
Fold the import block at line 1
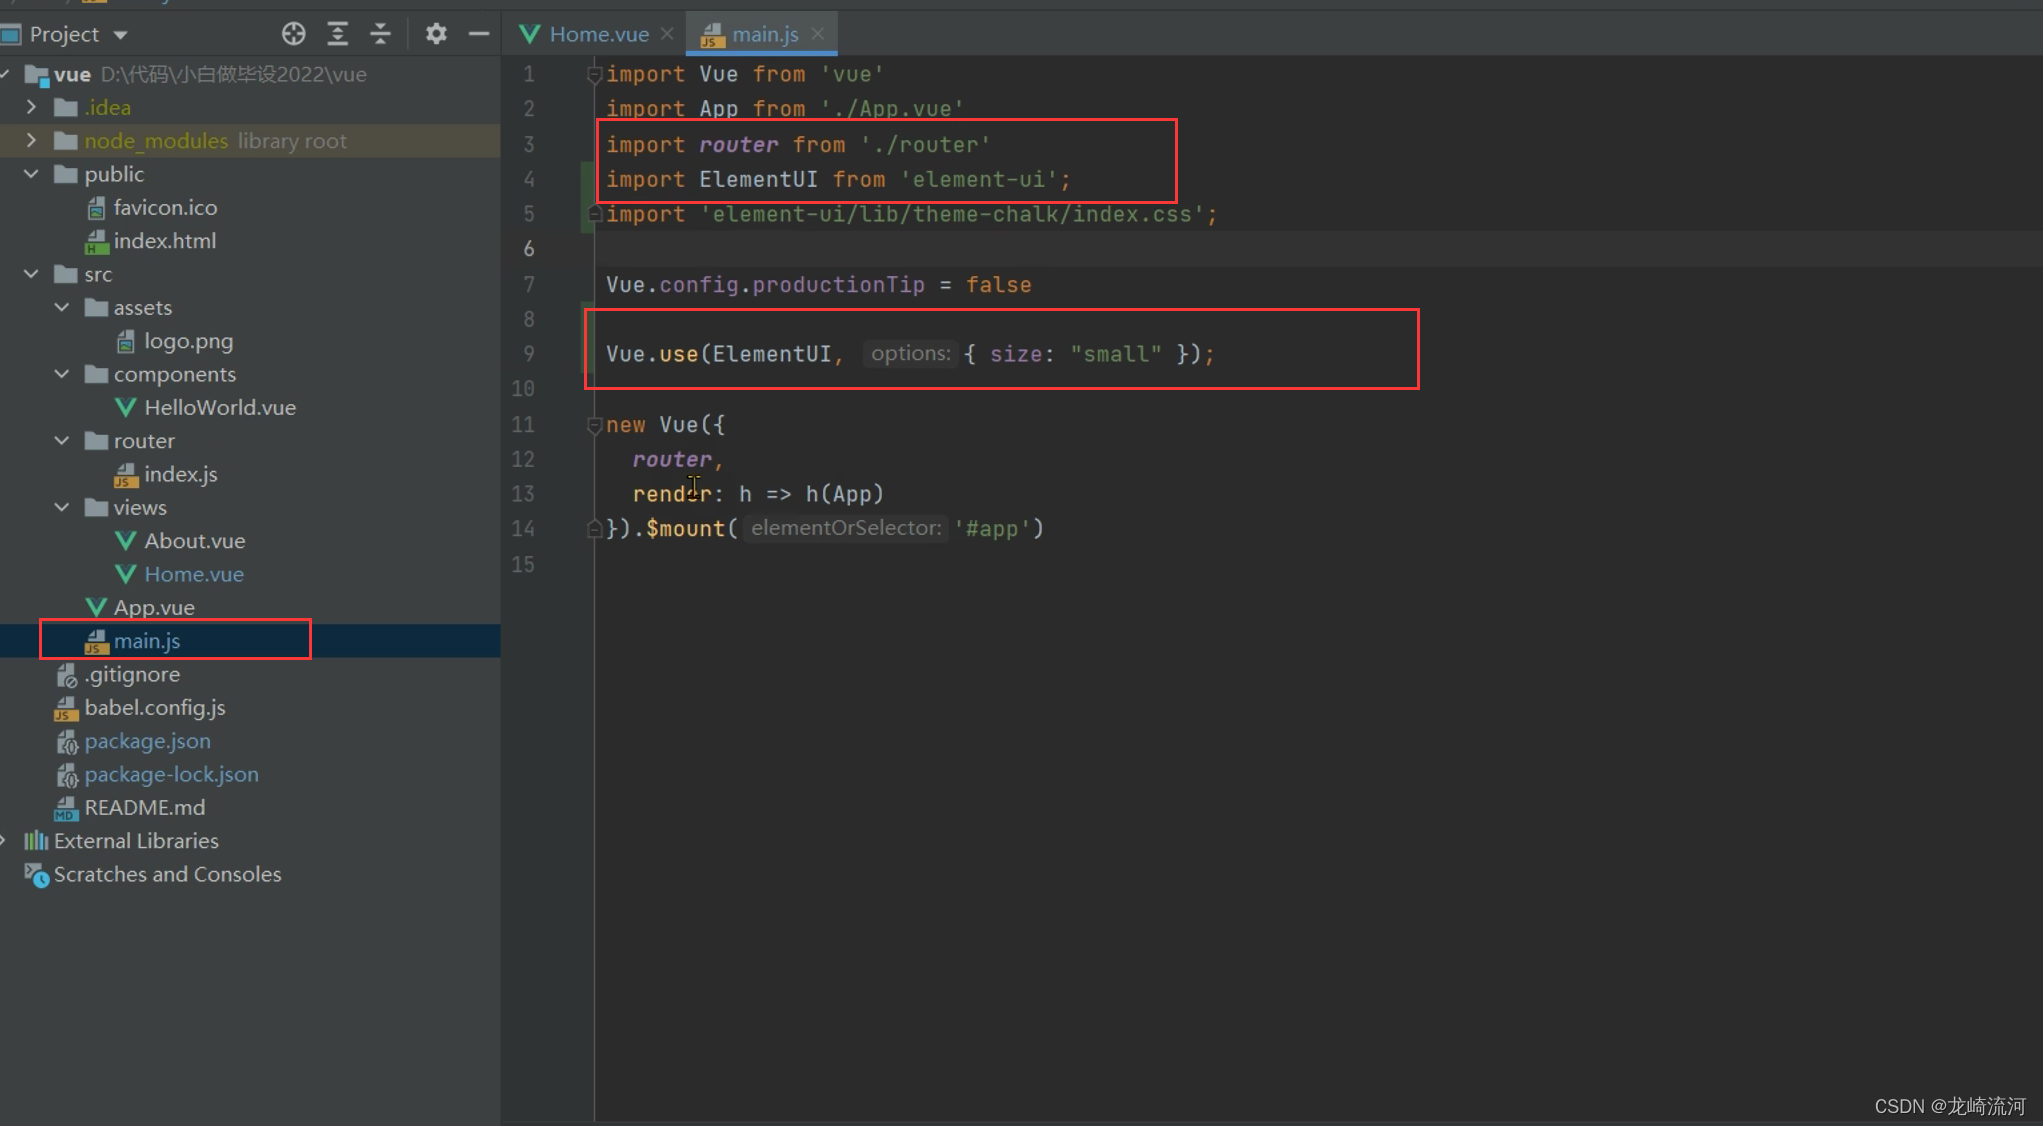(594, 74)
